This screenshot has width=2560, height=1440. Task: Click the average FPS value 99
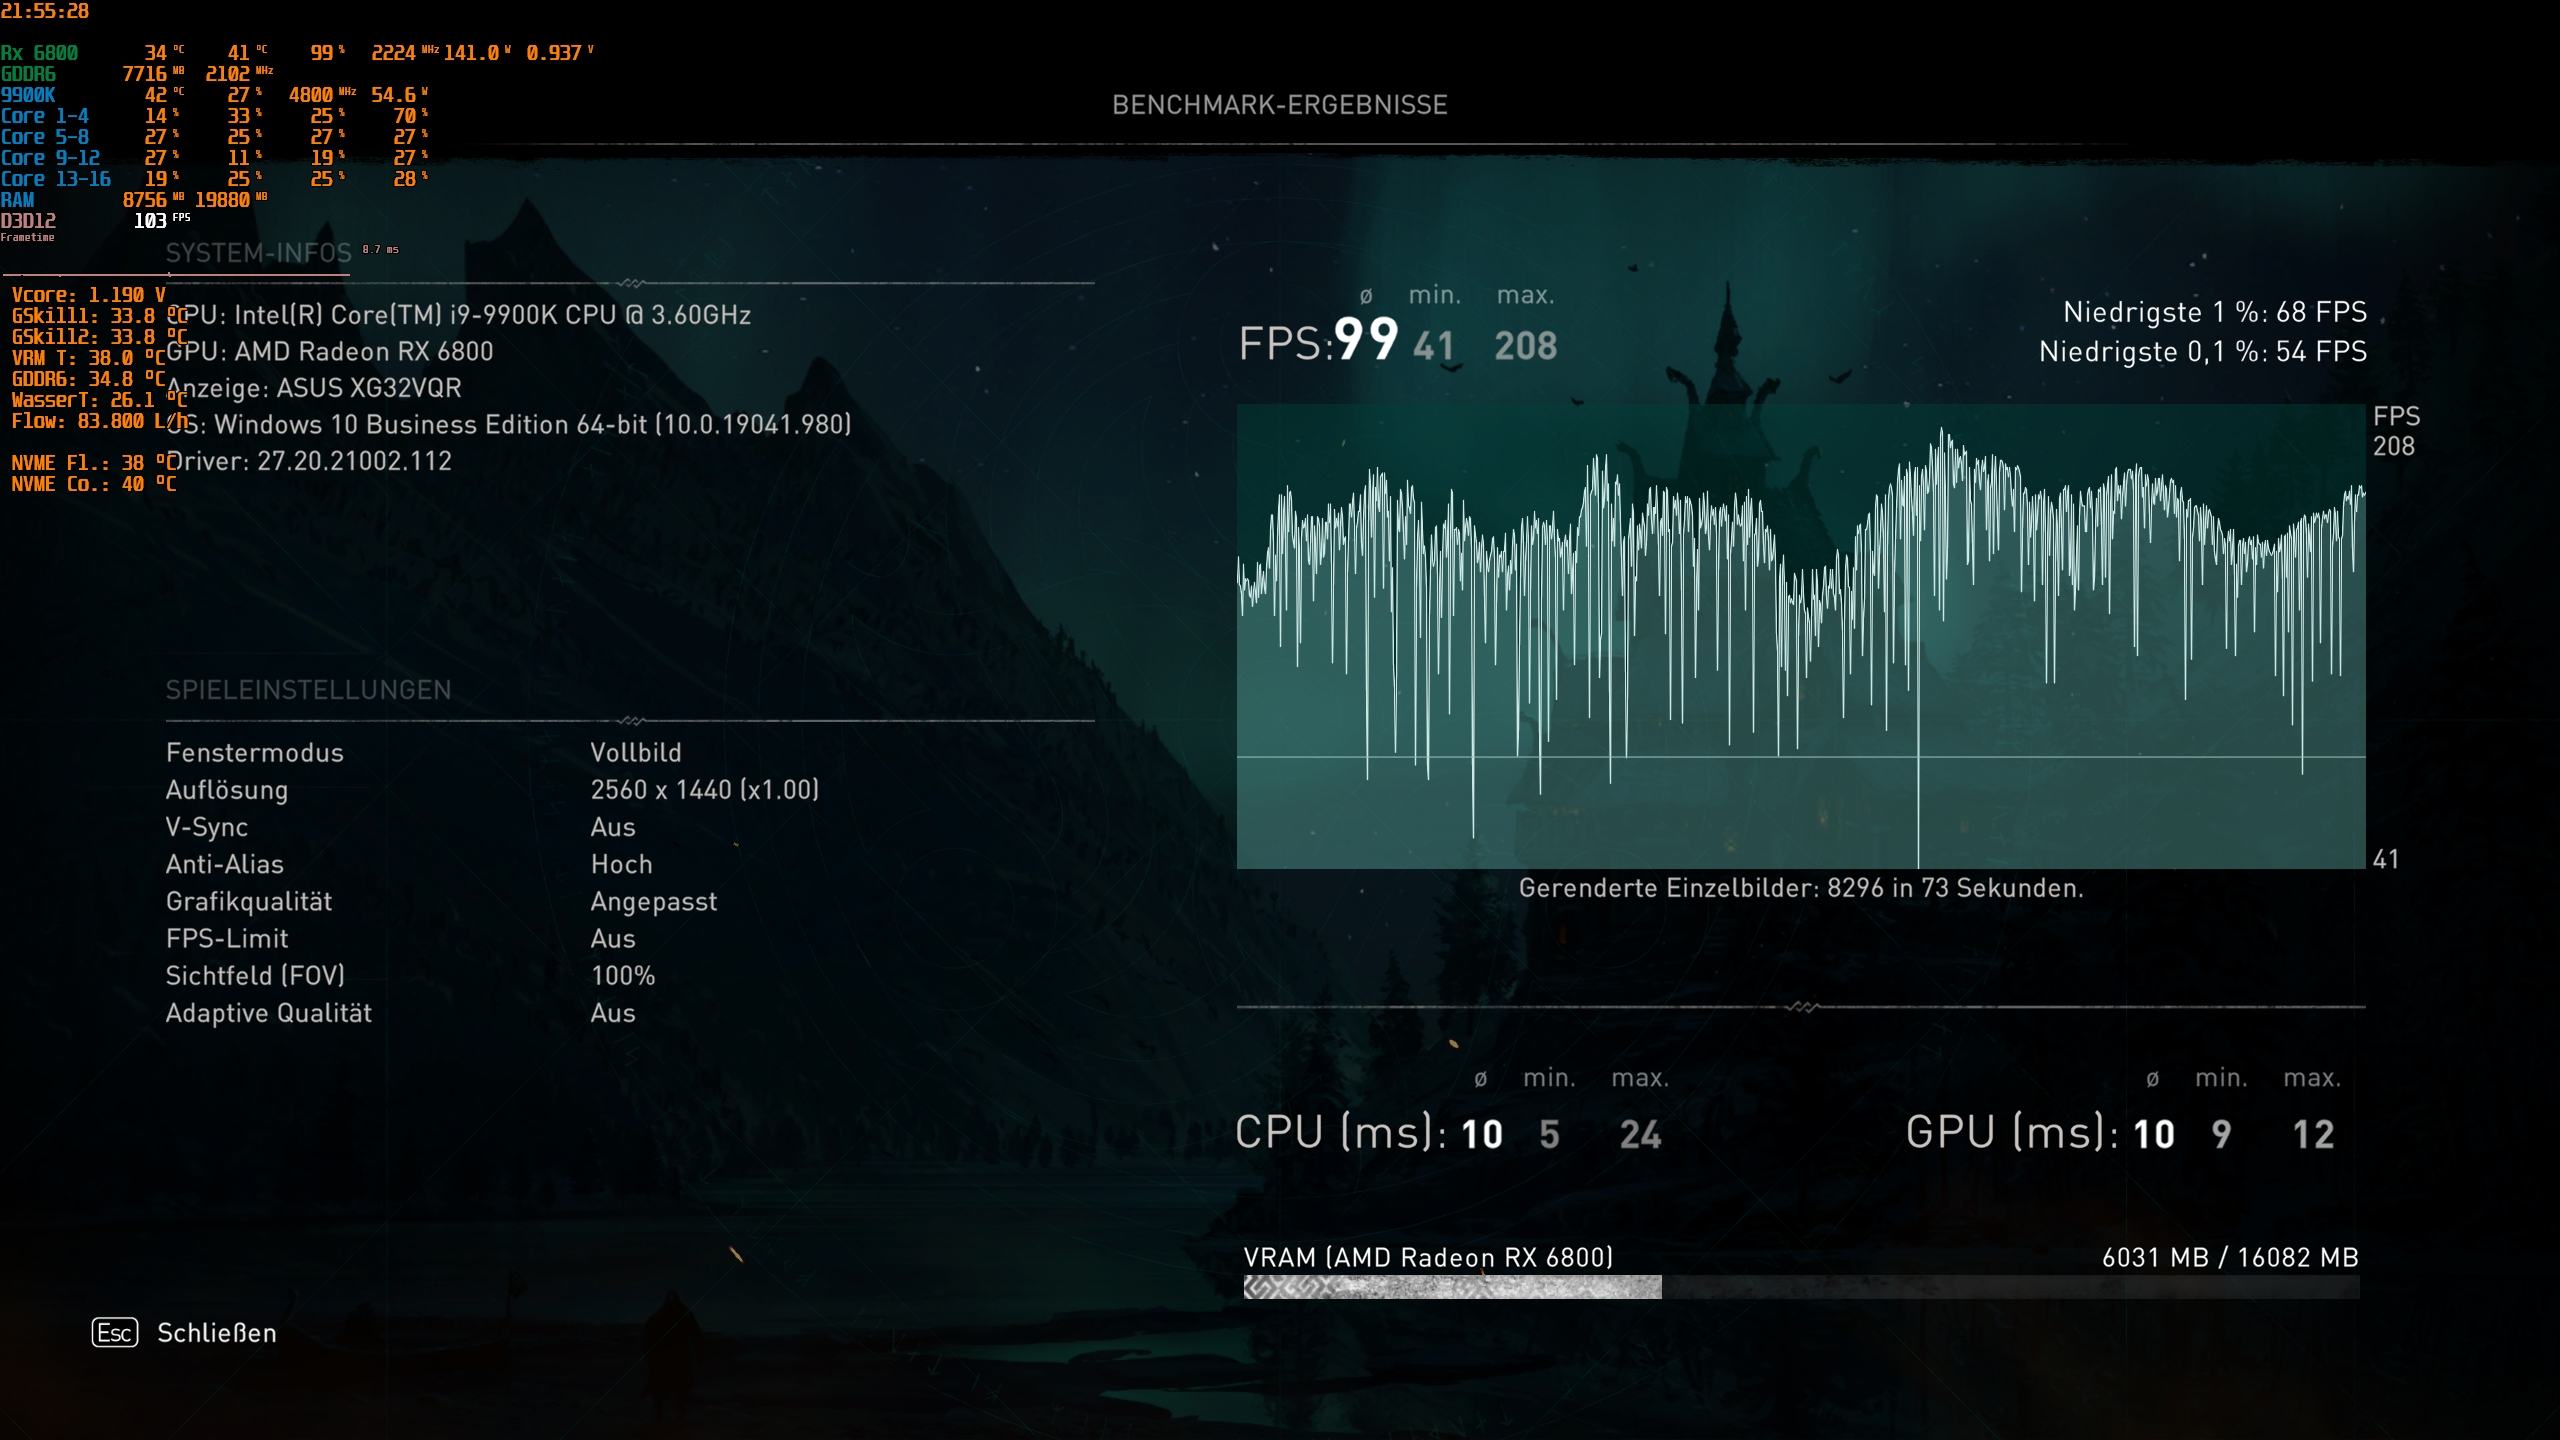pyautogui.click(x=1366, y=339)
